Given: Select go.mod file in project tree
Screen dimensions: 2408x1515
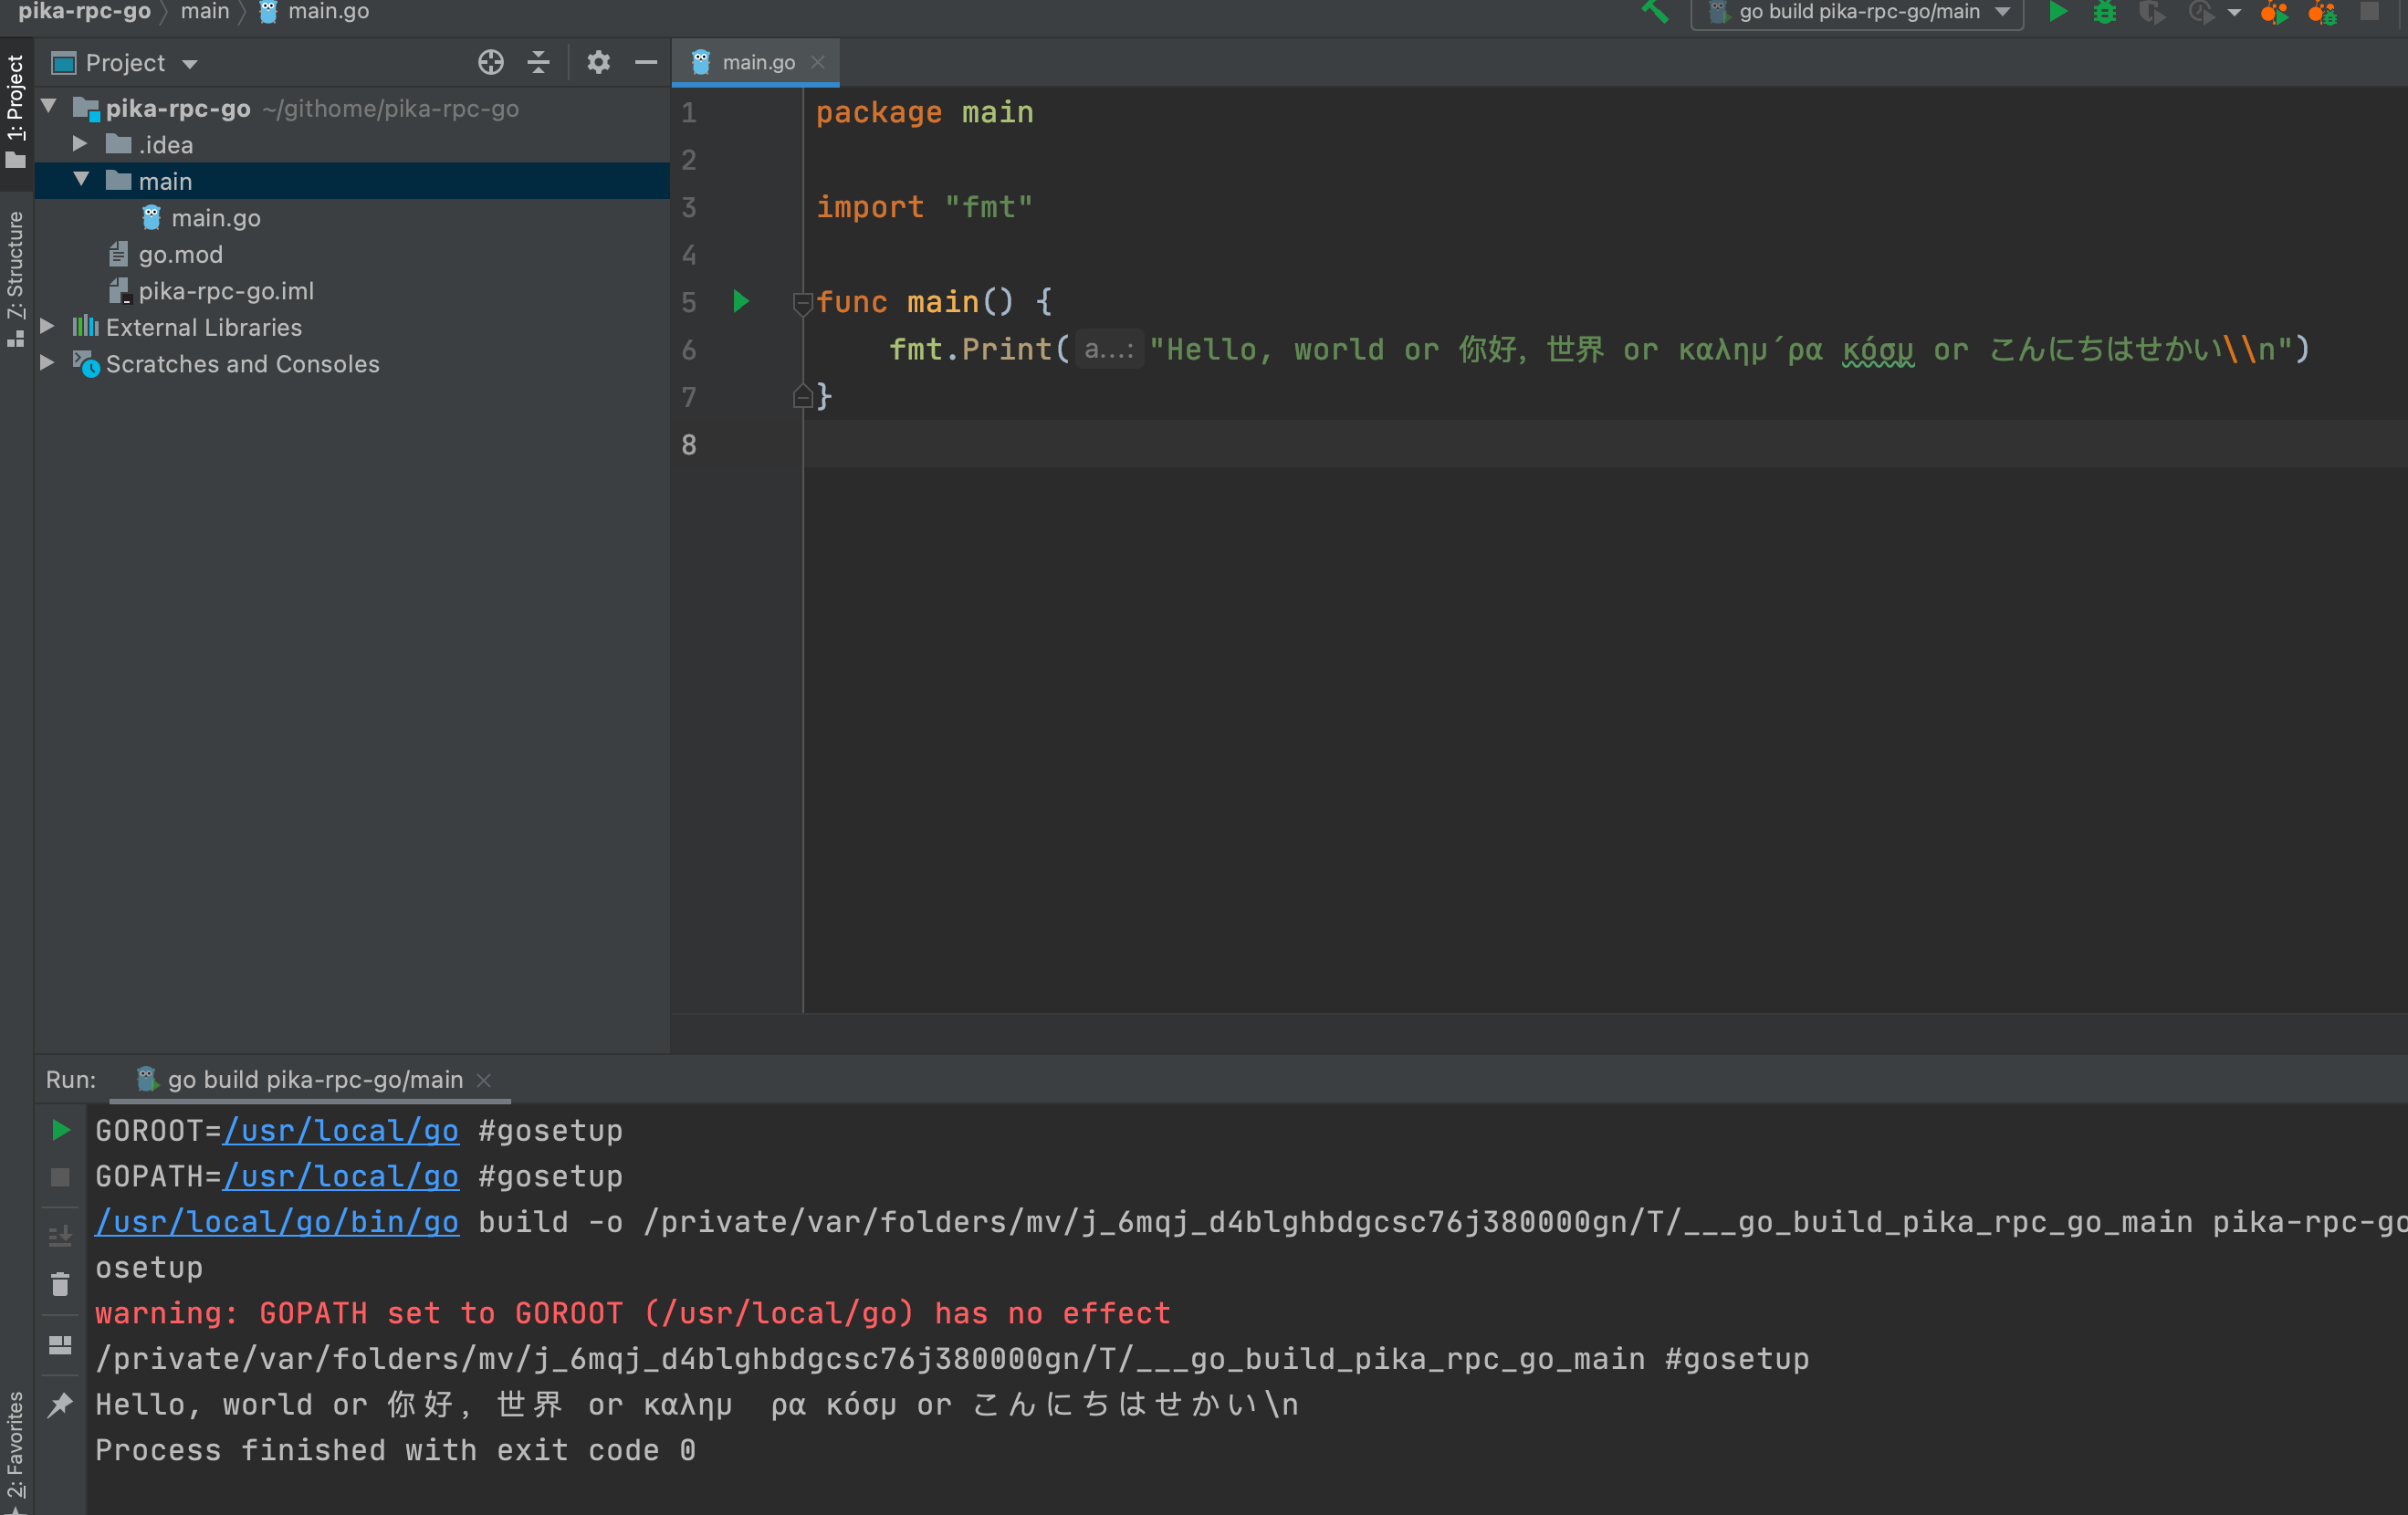Looking at the screenshot, I should [180, 254].
